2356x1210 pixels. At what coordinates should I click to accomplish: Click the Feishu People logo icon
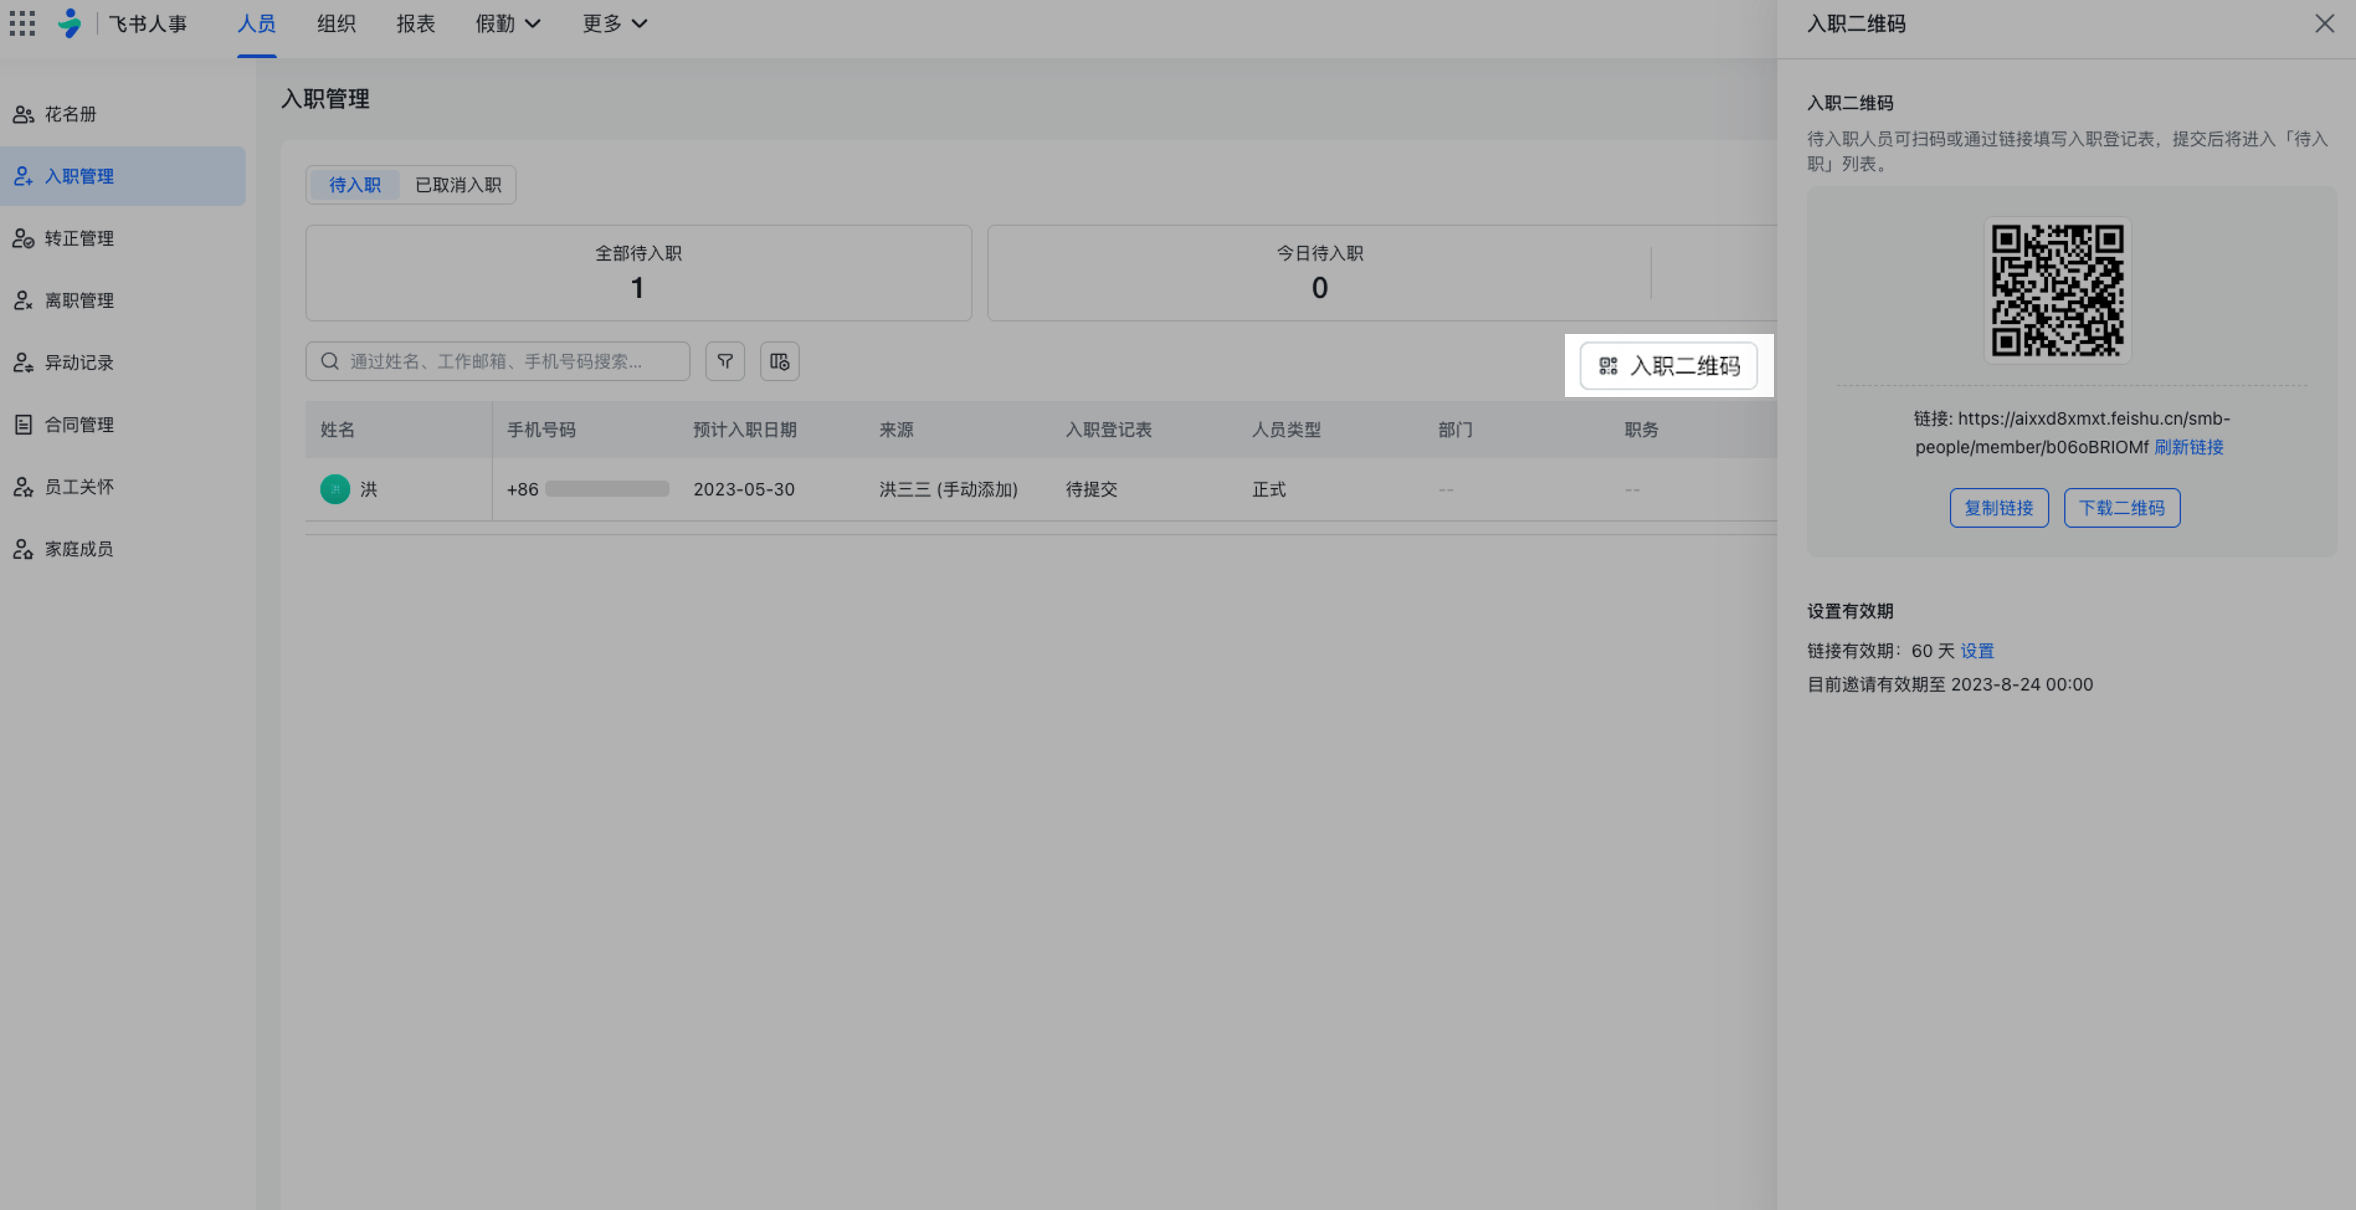69,23
